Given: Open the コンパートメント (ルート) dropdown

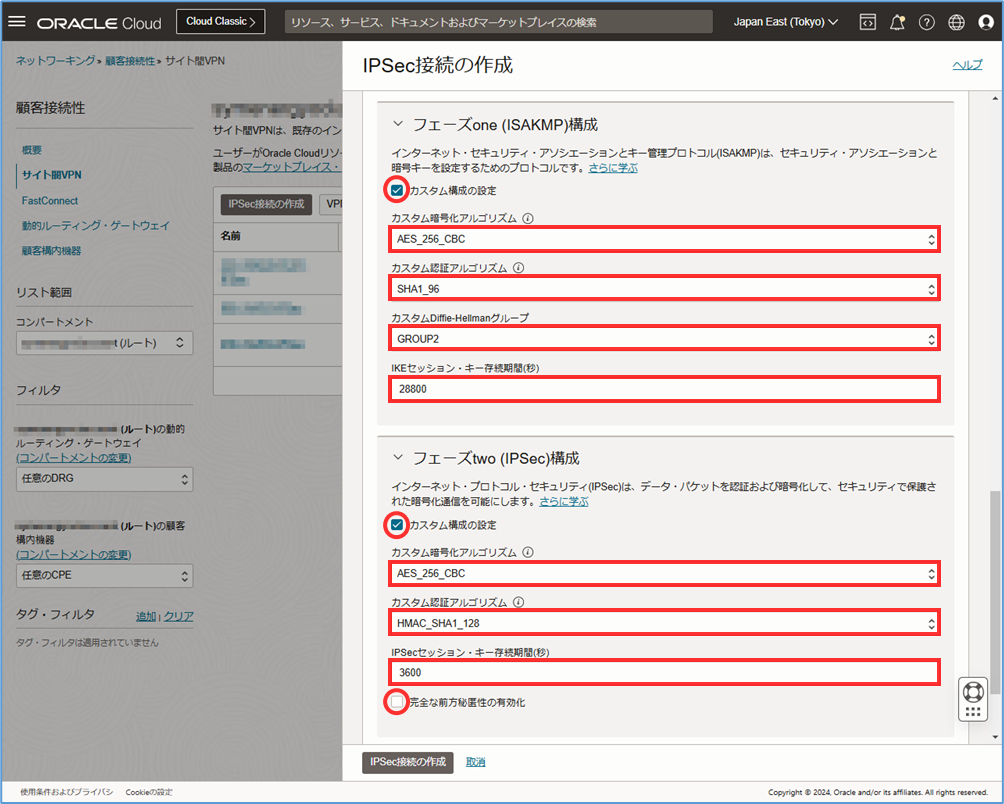Looking at the screenshot, I should pyautogui.click(x=104, y=343).
